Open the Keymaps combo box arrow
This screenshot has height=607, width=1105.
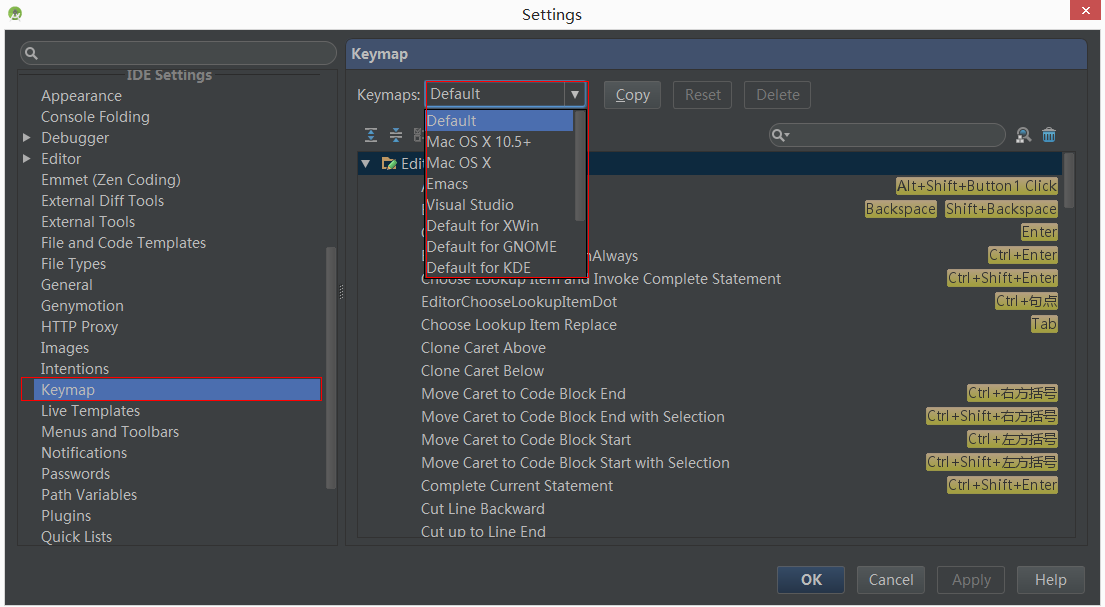click(574, 94)
